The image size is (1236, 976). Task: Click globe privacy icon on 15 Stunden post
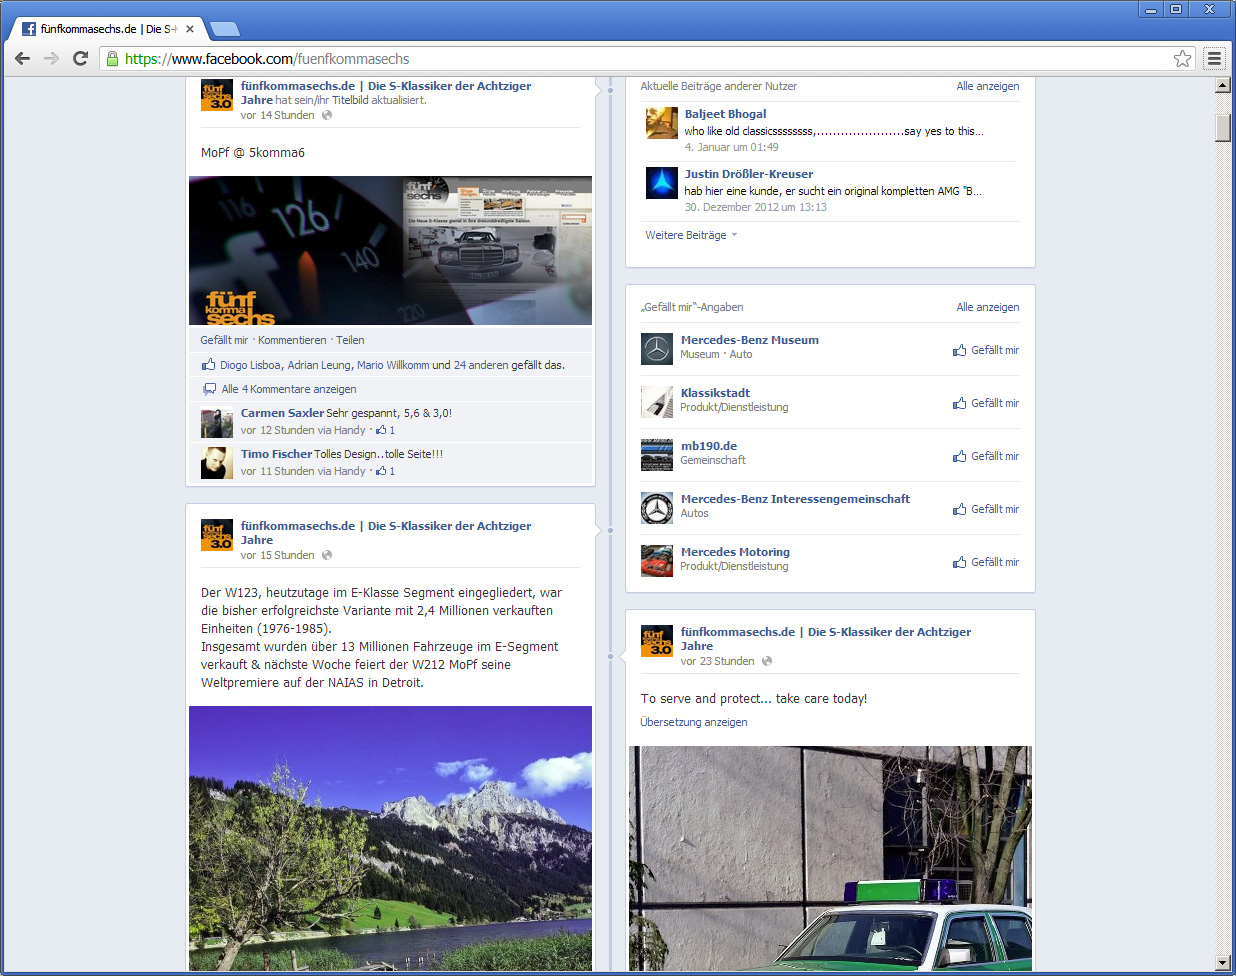point(327,555)
